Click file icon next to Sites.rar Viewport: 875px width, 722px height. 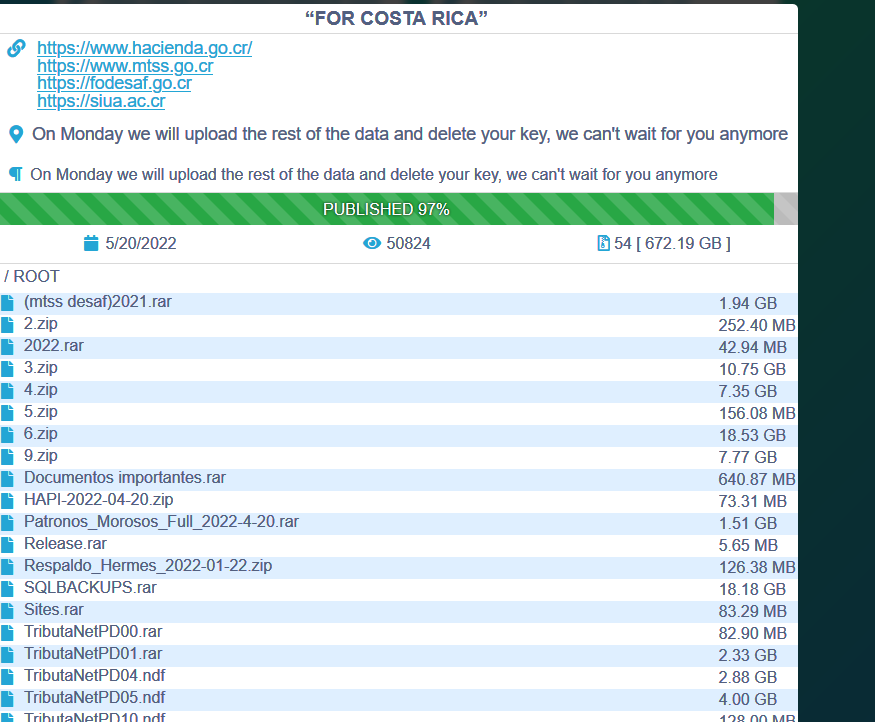point(7,611)
